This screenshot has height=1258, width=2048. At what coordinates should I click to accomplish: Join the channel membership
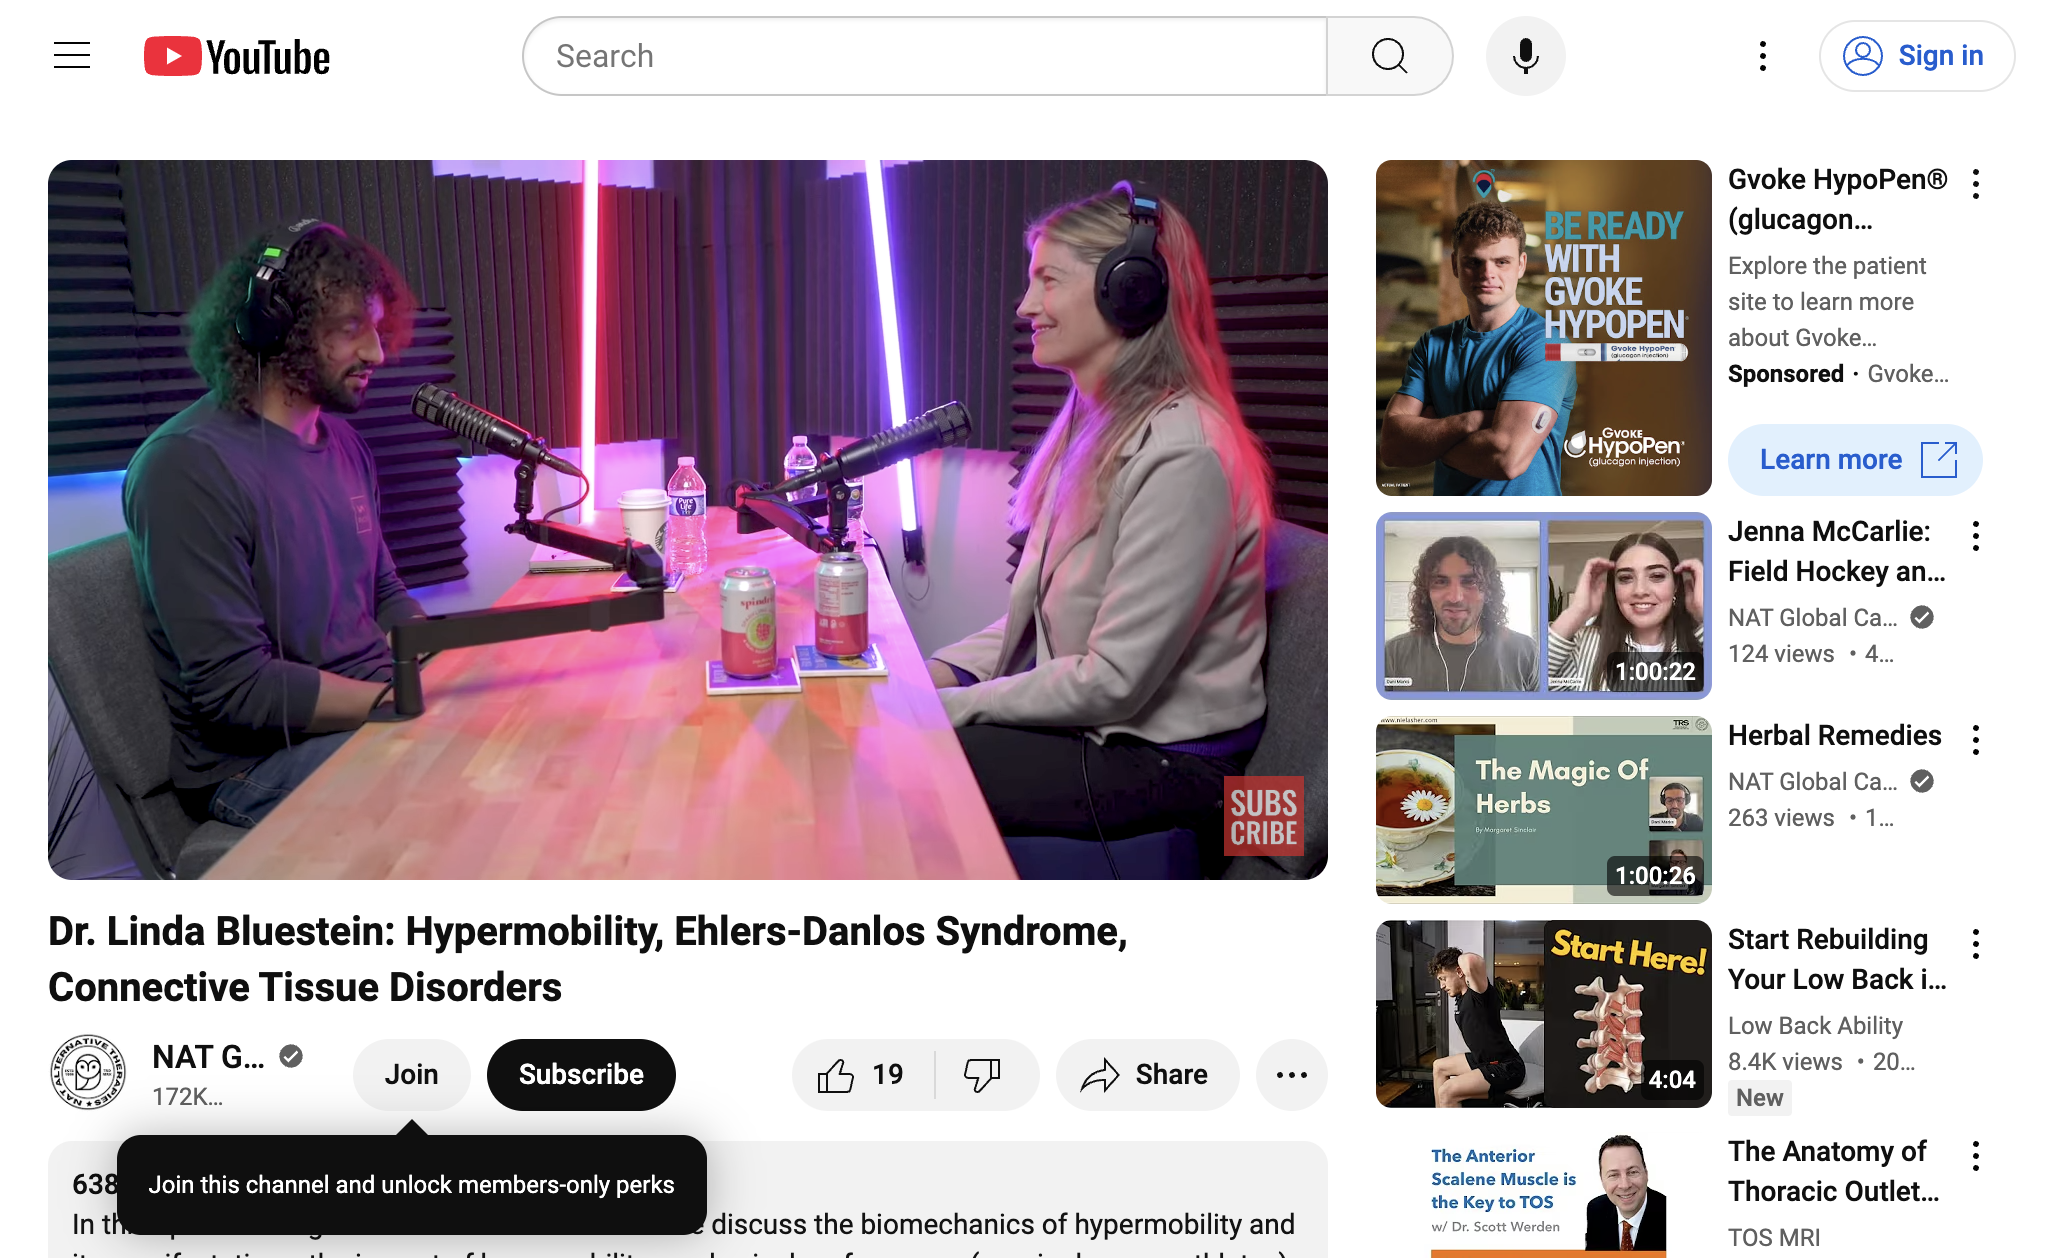[411, 1075]
